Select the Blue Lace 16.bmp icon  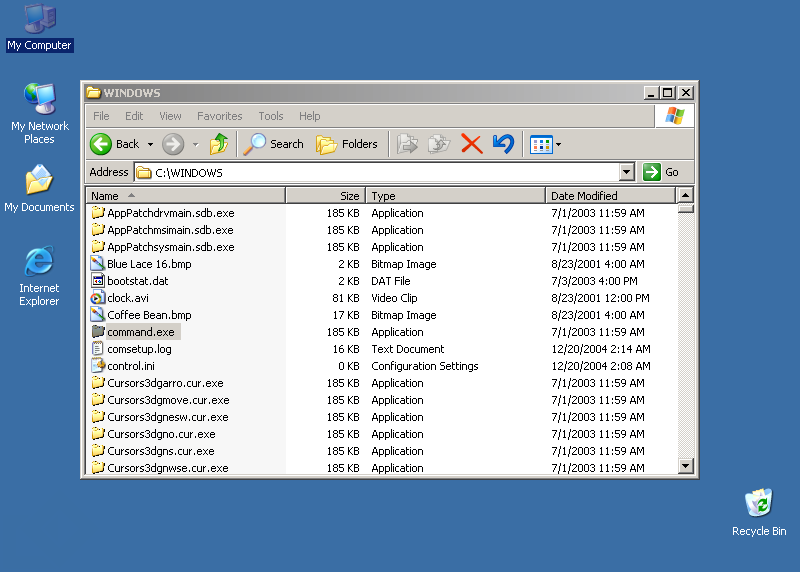97,264
